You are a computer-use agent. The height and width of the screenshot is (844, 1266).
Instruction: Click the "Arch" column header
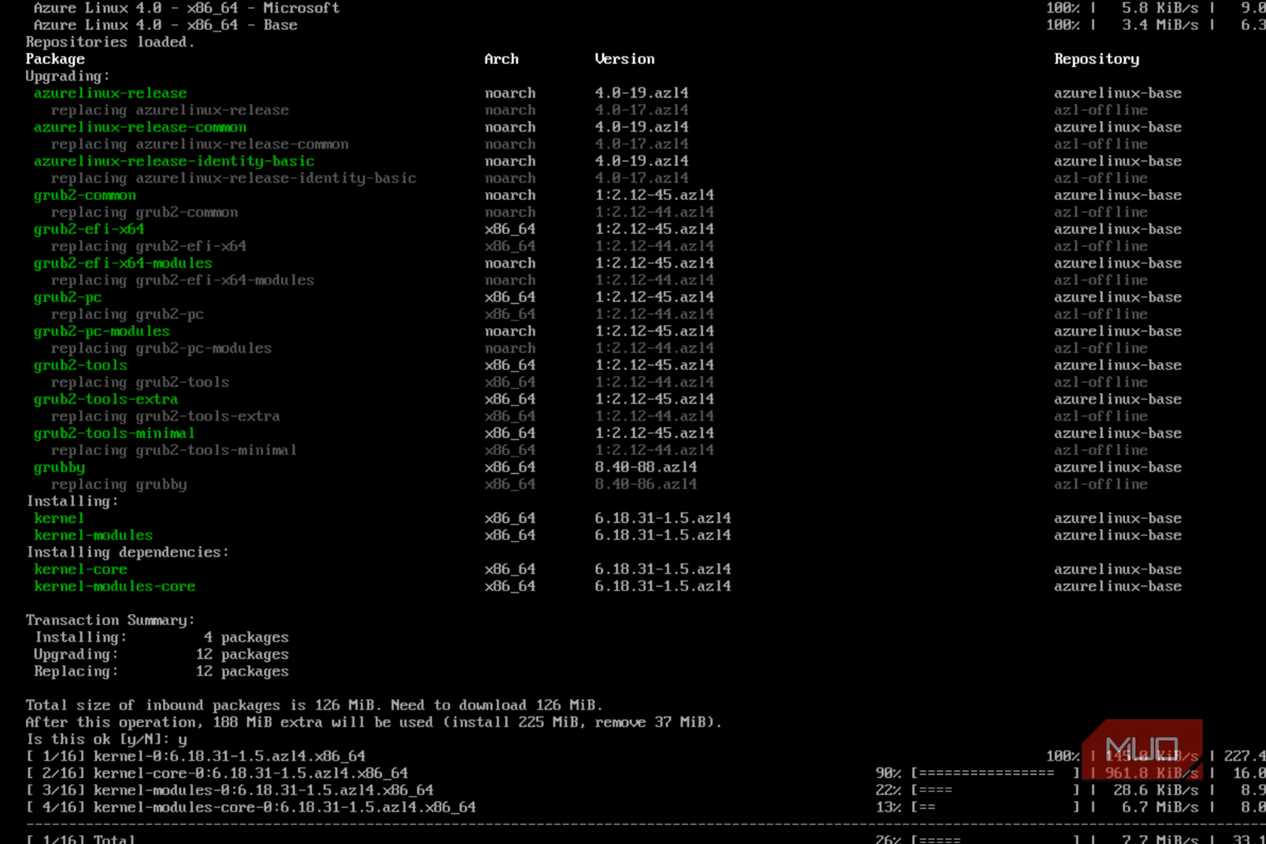pyautogui.click(x=501, y=59)
